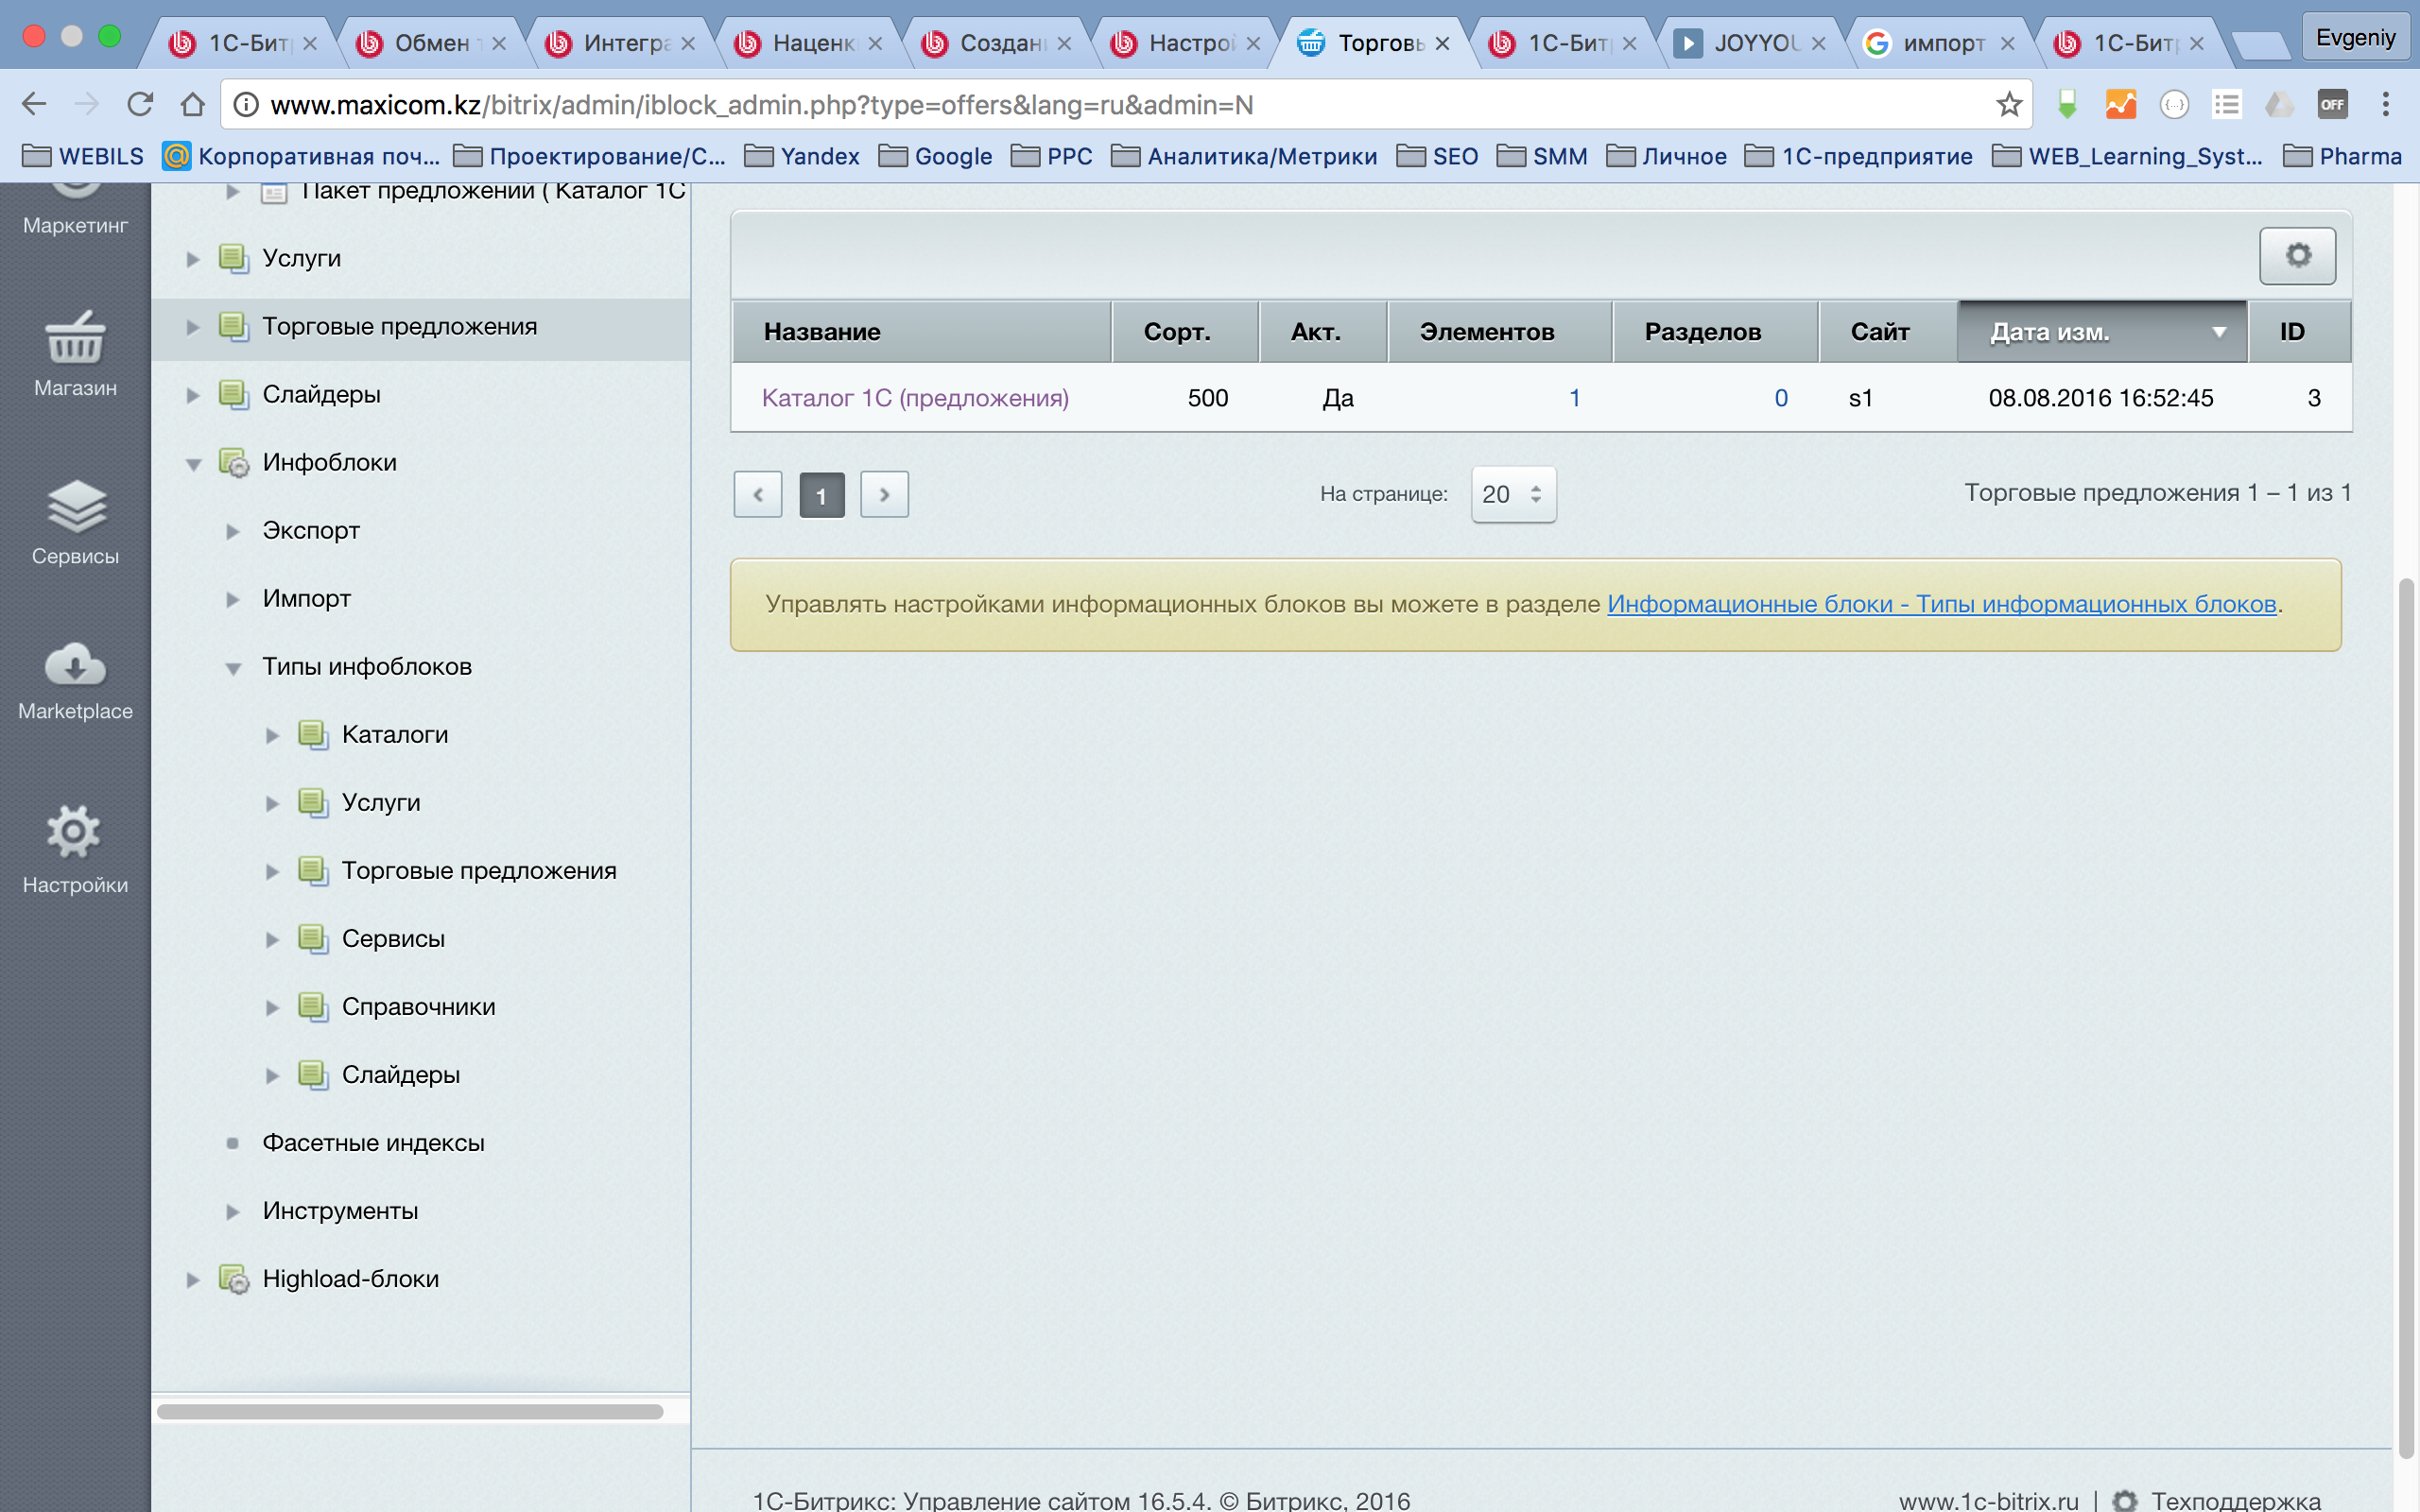Image resolution: width=2420 pixels, height=1512 pixels.
Task: Bookmark page with the star icon
Action: (2008, 104)
